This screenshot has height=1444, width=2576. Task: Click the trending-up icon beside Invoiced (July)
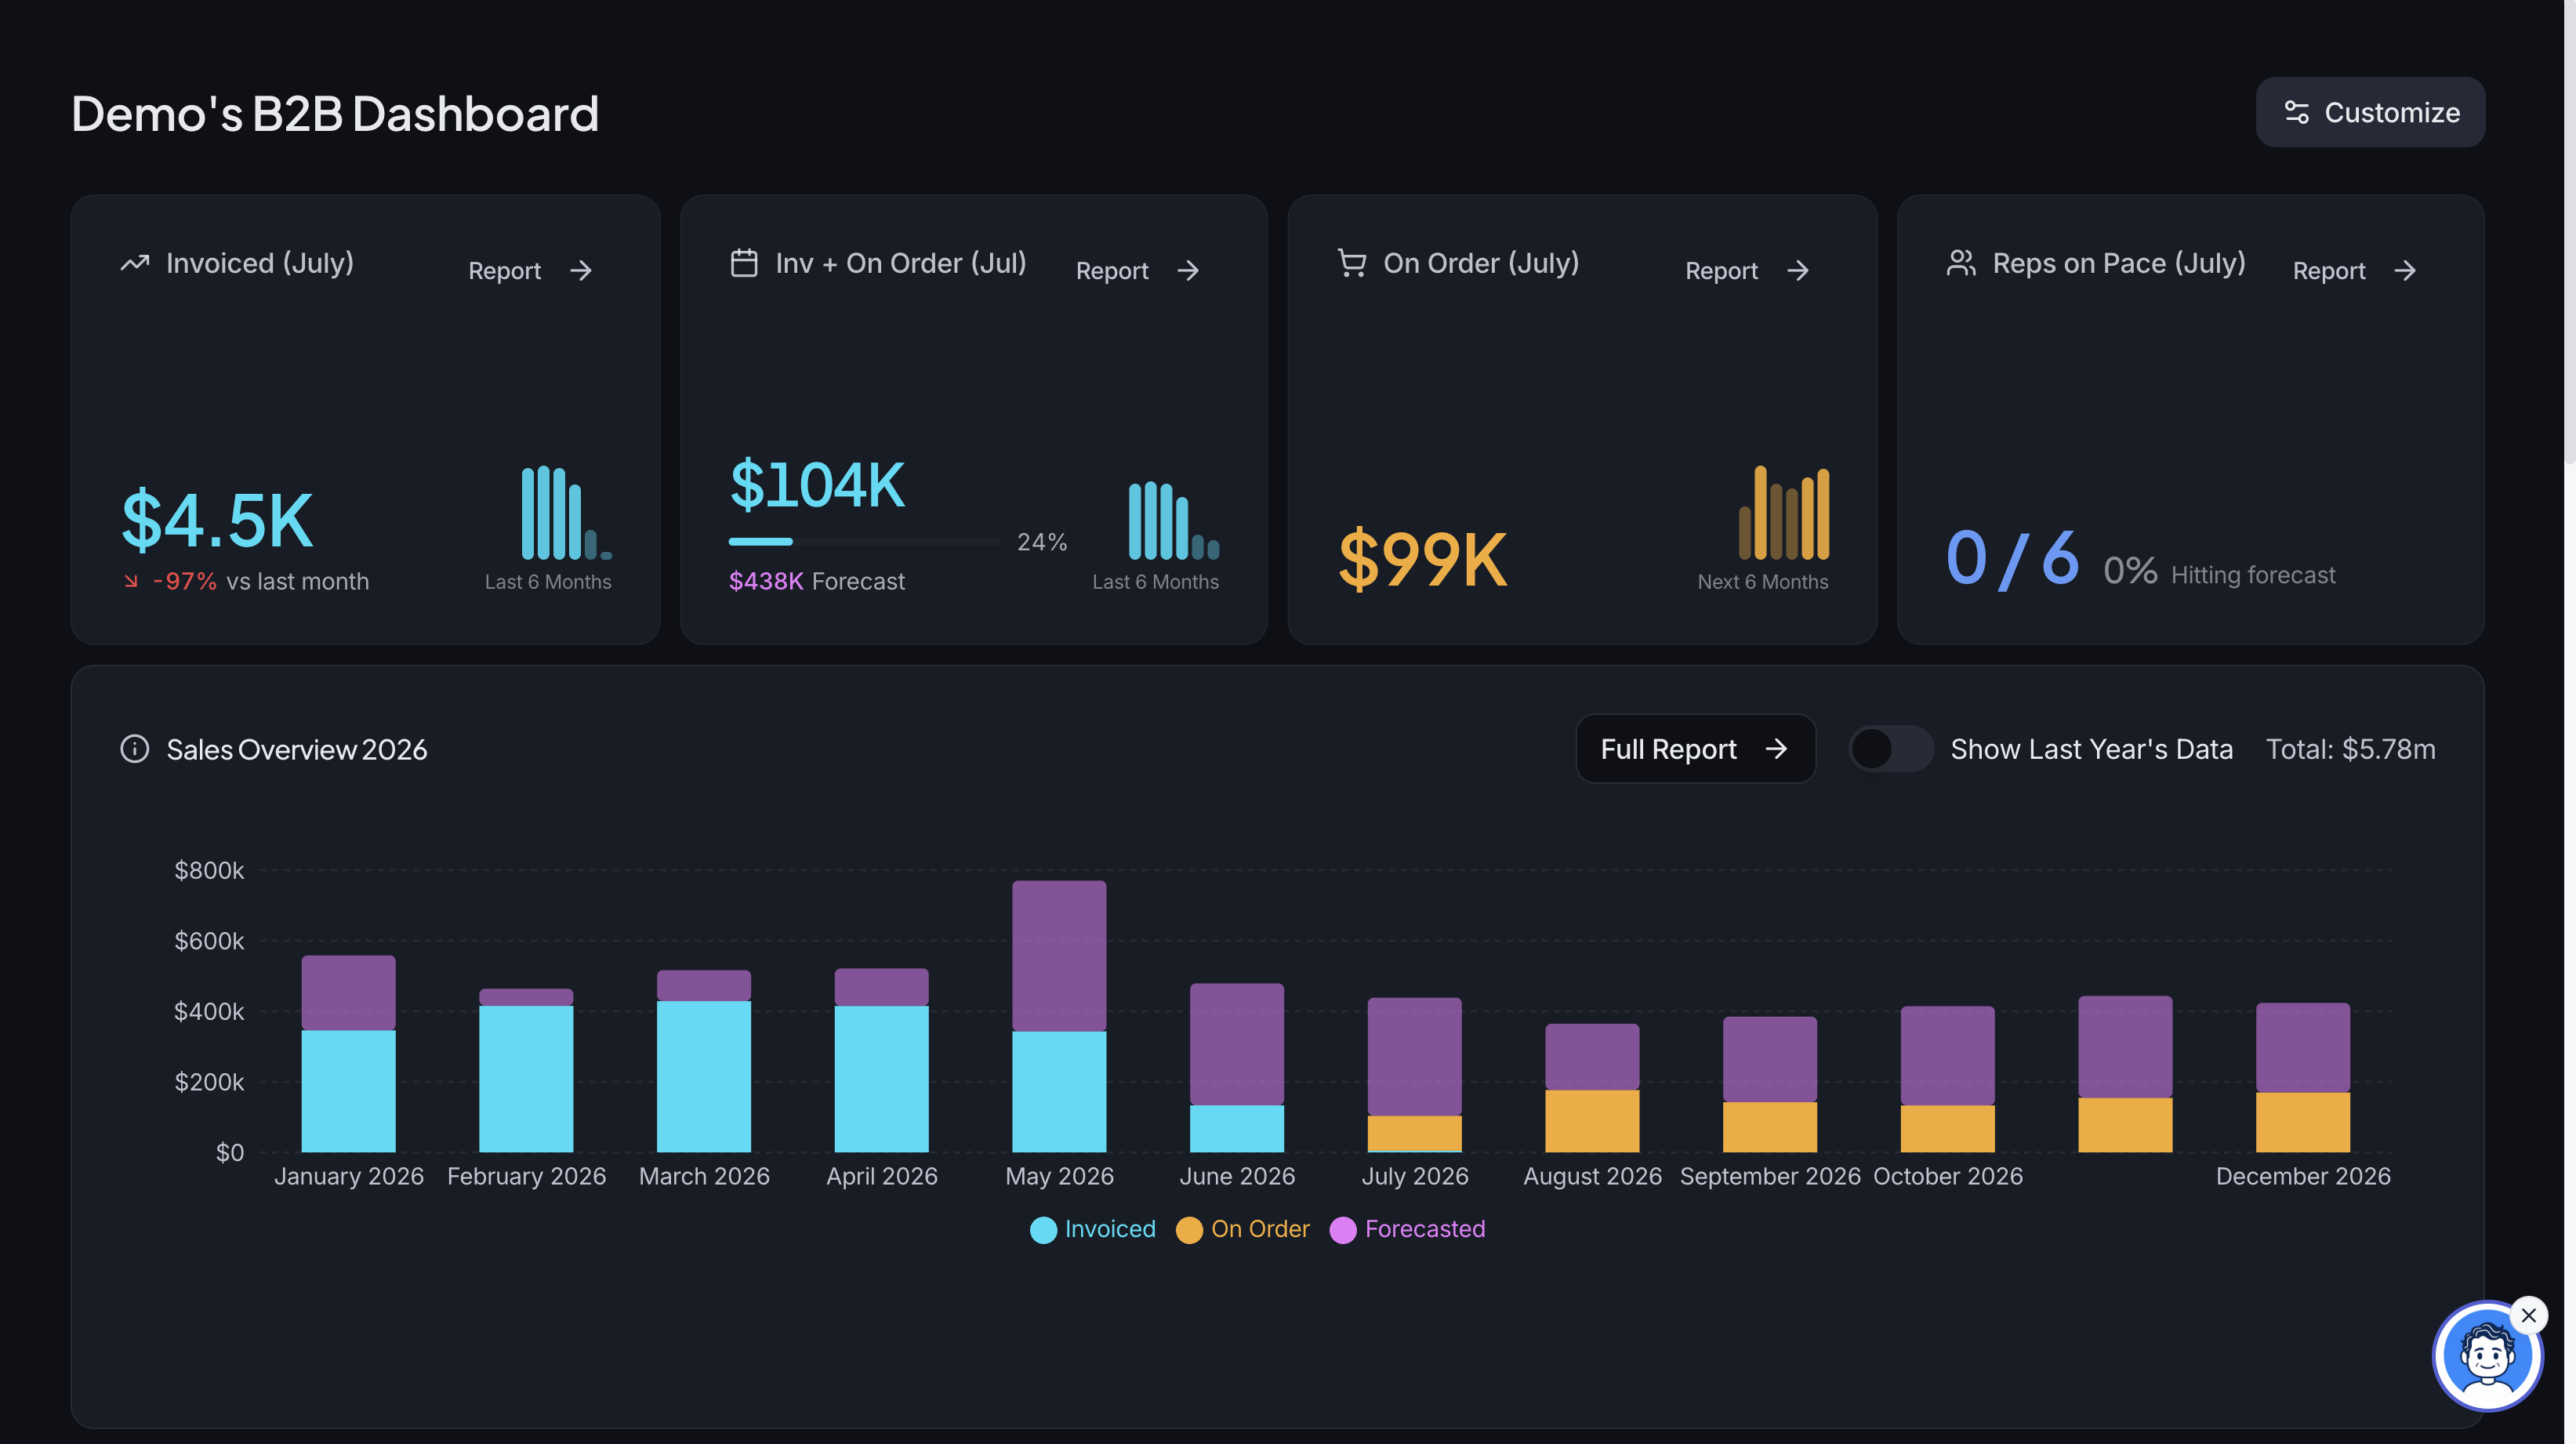(135, 263)
